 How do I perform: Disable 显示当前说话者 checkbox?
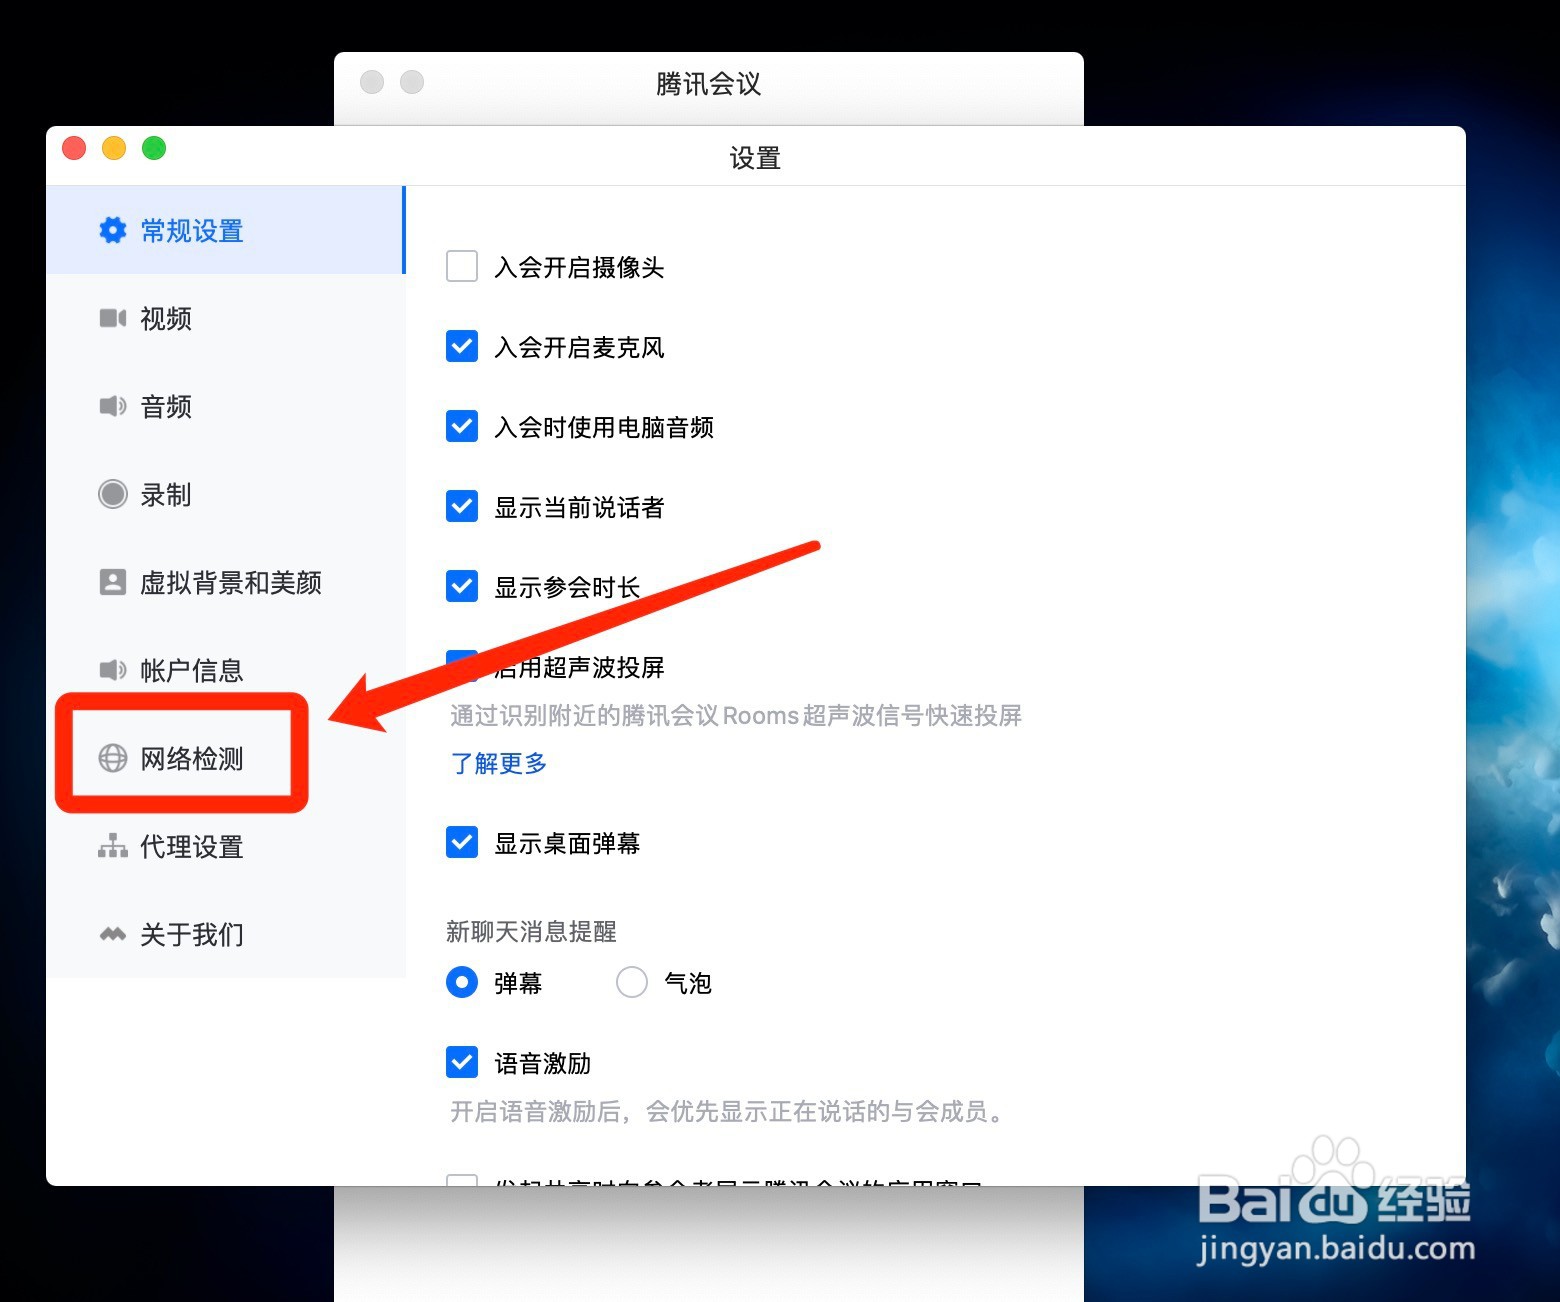coord(462,507)
